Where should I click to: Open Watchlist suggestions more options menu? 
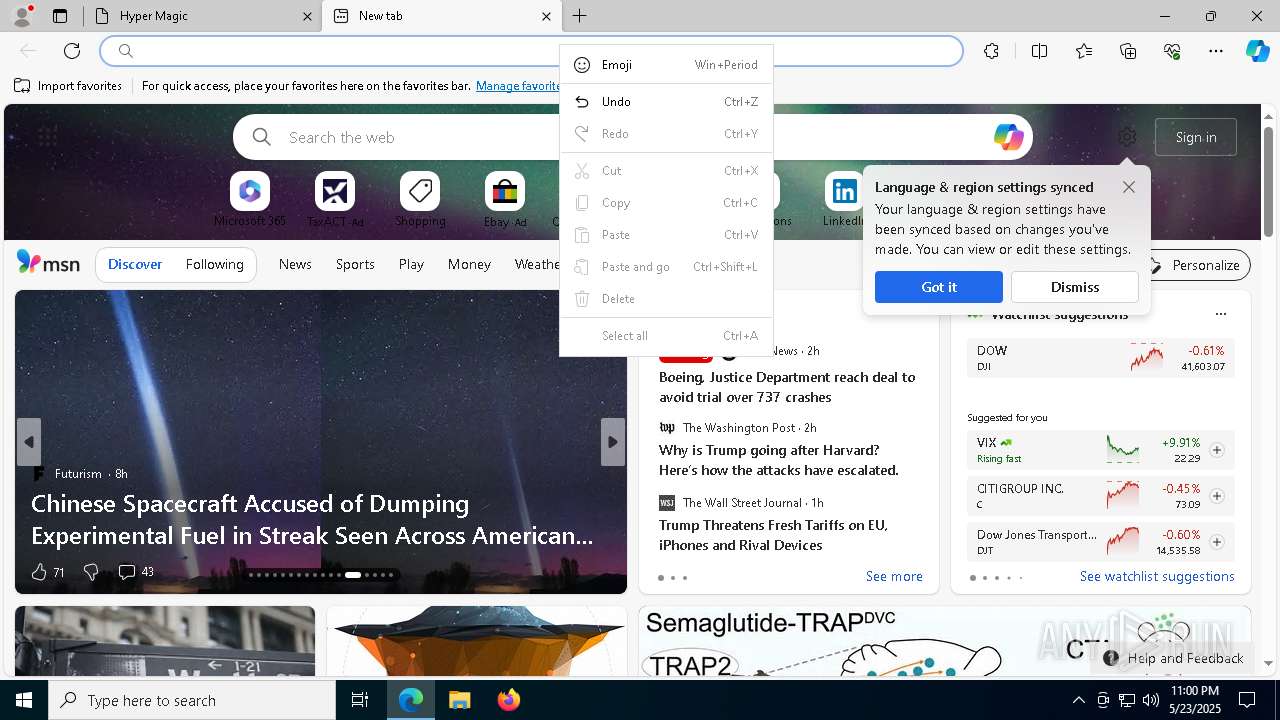click(1220, 314)
